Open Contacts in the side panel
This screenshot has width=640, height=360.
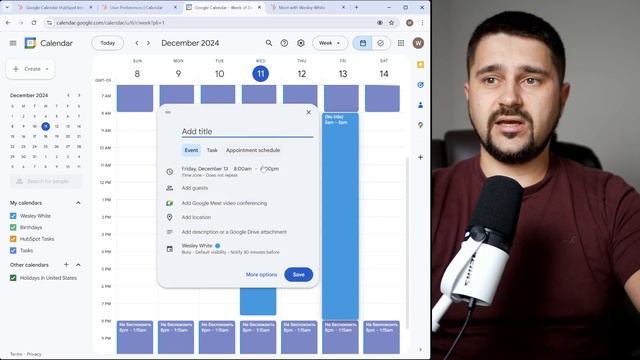pyautogui.click(x=420, y=105)
